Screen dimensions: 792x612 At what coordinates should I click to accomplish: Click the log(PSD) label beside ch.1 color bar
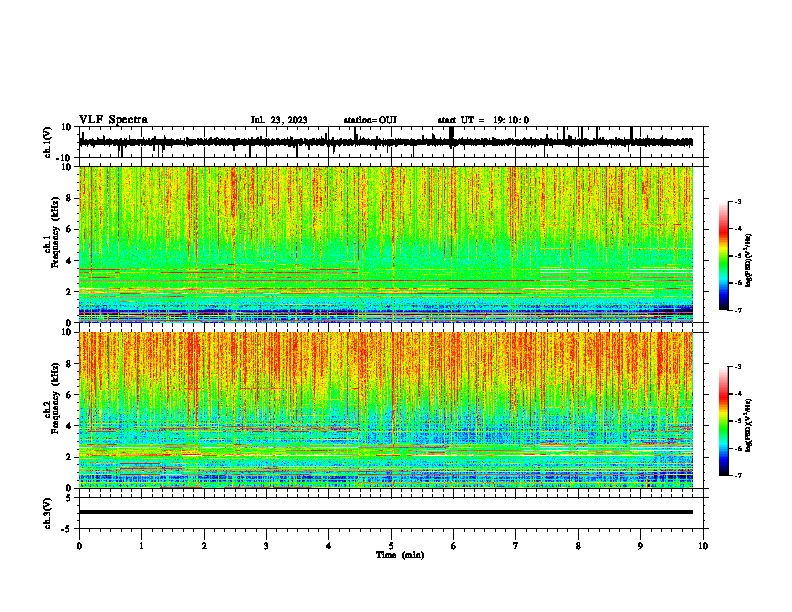749,260
